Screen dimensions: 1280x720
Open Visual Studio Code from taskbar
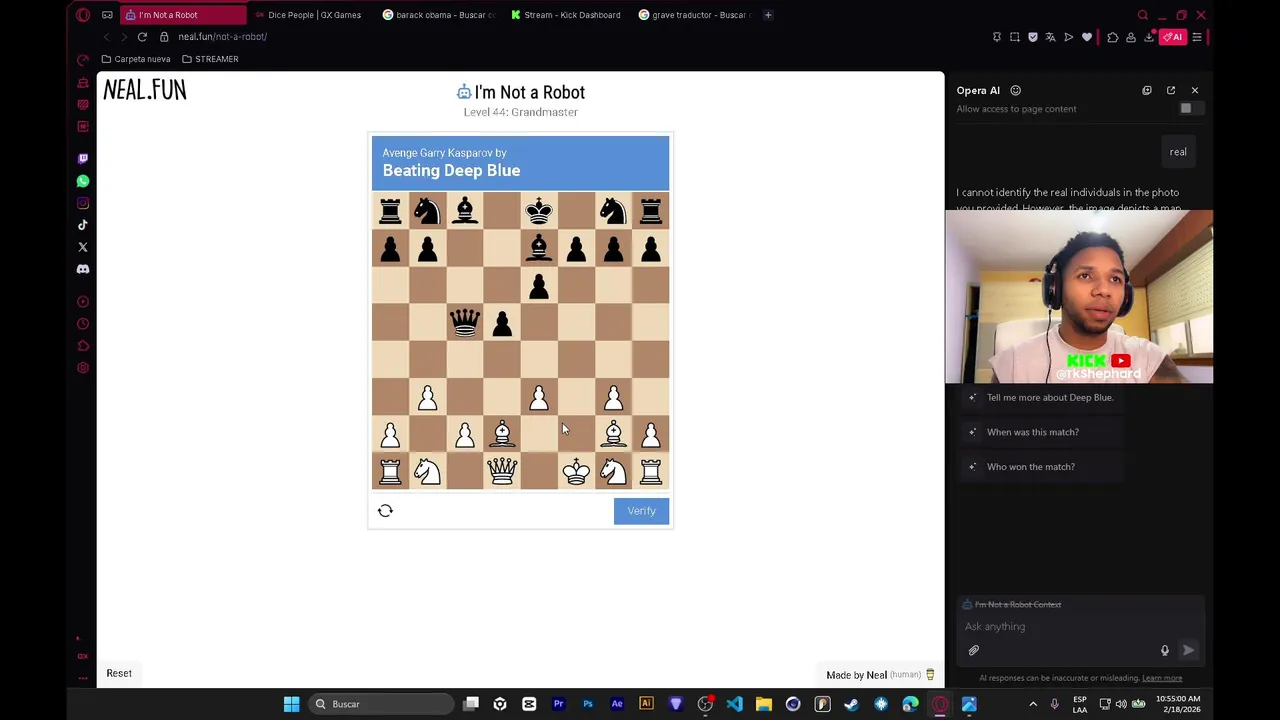[x=735, y=704]
